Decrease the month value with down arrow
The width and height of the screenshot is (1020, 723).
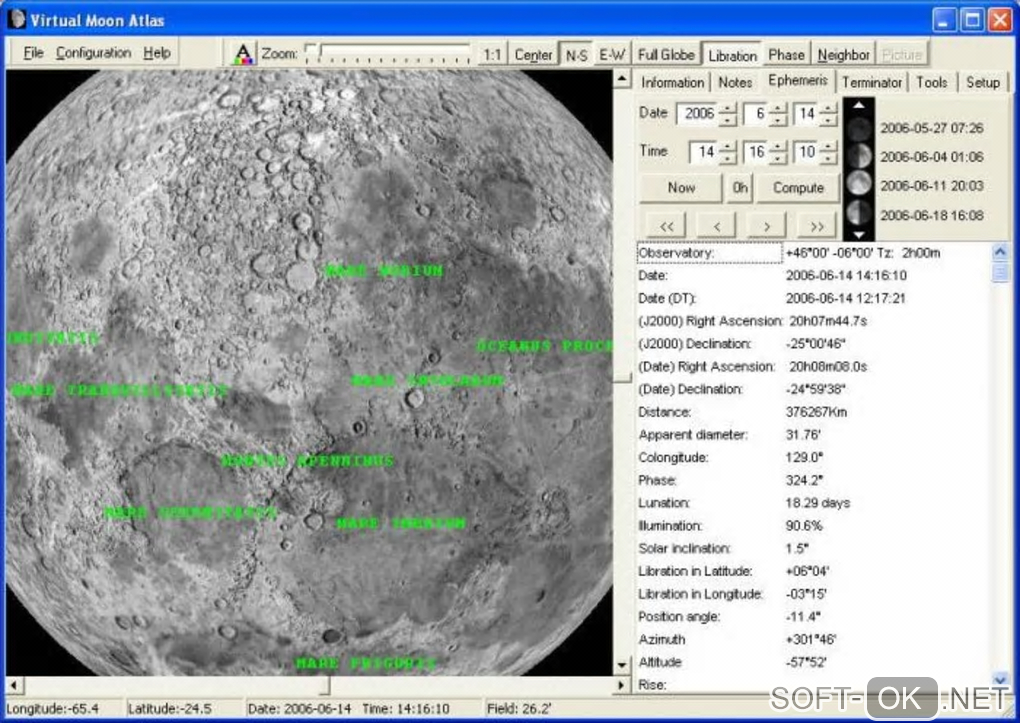[778, 120]
